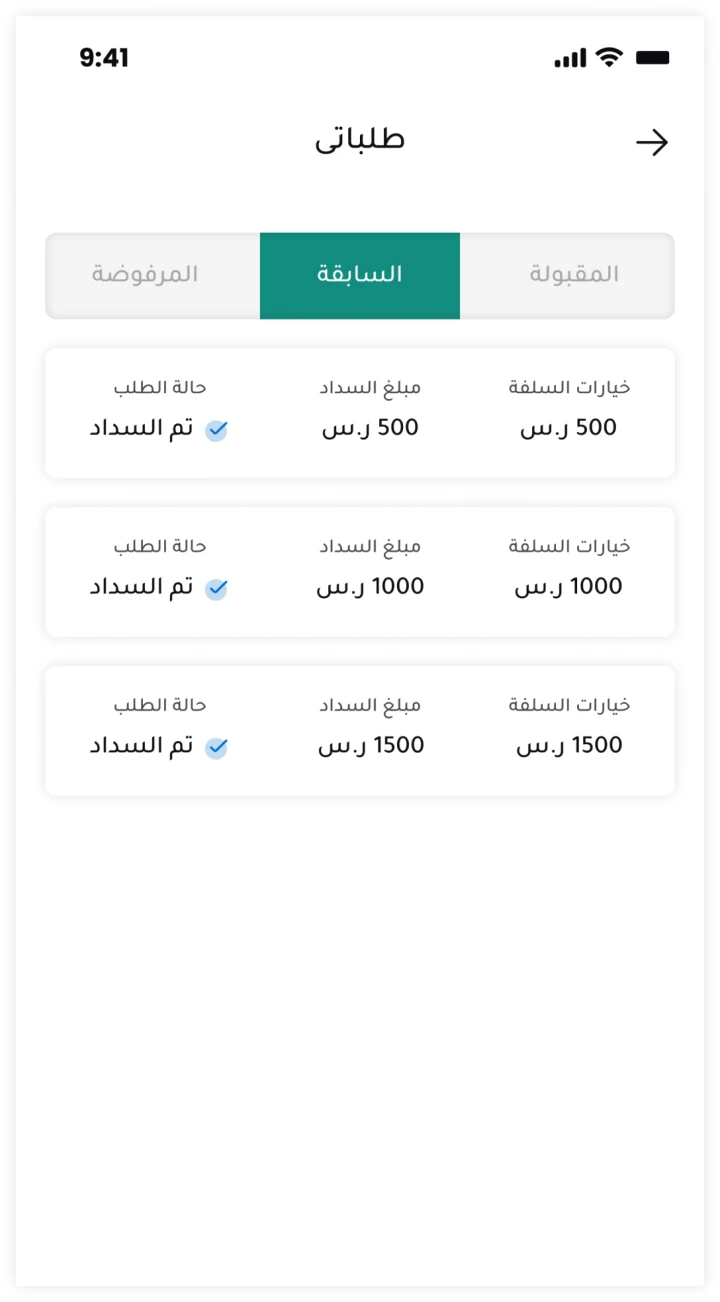Tap the back arrow in the header

click(652, 143)
